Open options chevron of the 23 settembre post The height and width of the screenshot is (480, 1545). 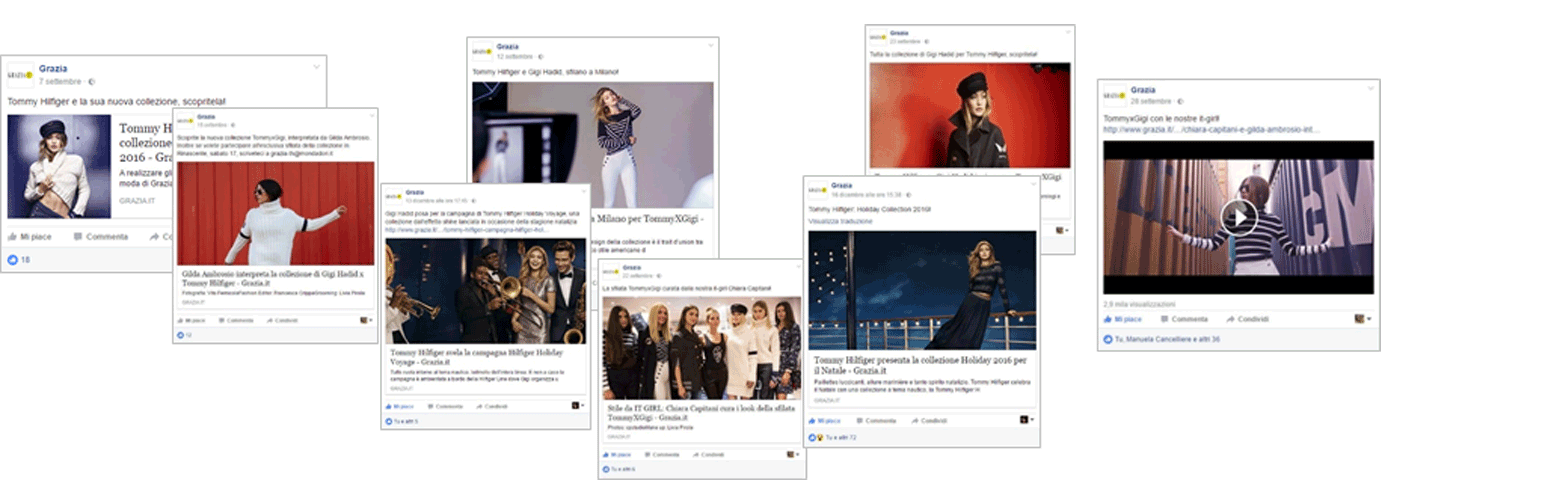[1066, 33]
